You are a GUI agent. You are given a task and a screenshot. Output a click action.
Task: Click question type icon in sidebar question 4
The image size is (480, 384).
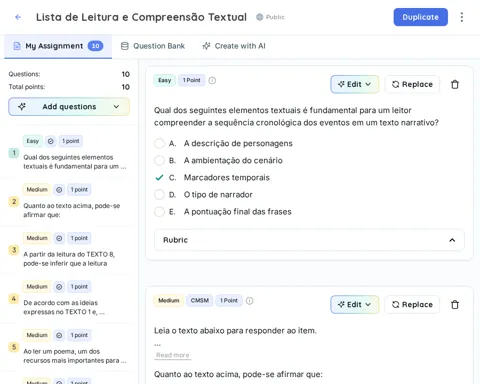[59, 287]
